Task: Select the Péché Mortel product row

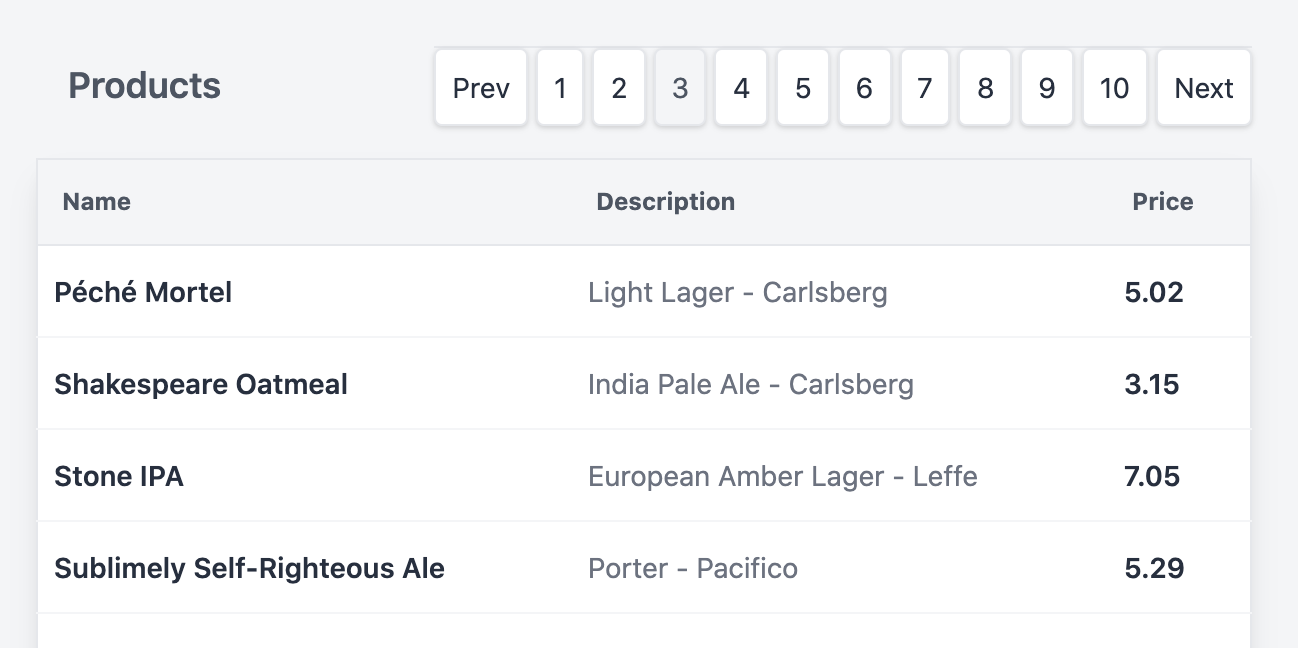Action: 644,292
